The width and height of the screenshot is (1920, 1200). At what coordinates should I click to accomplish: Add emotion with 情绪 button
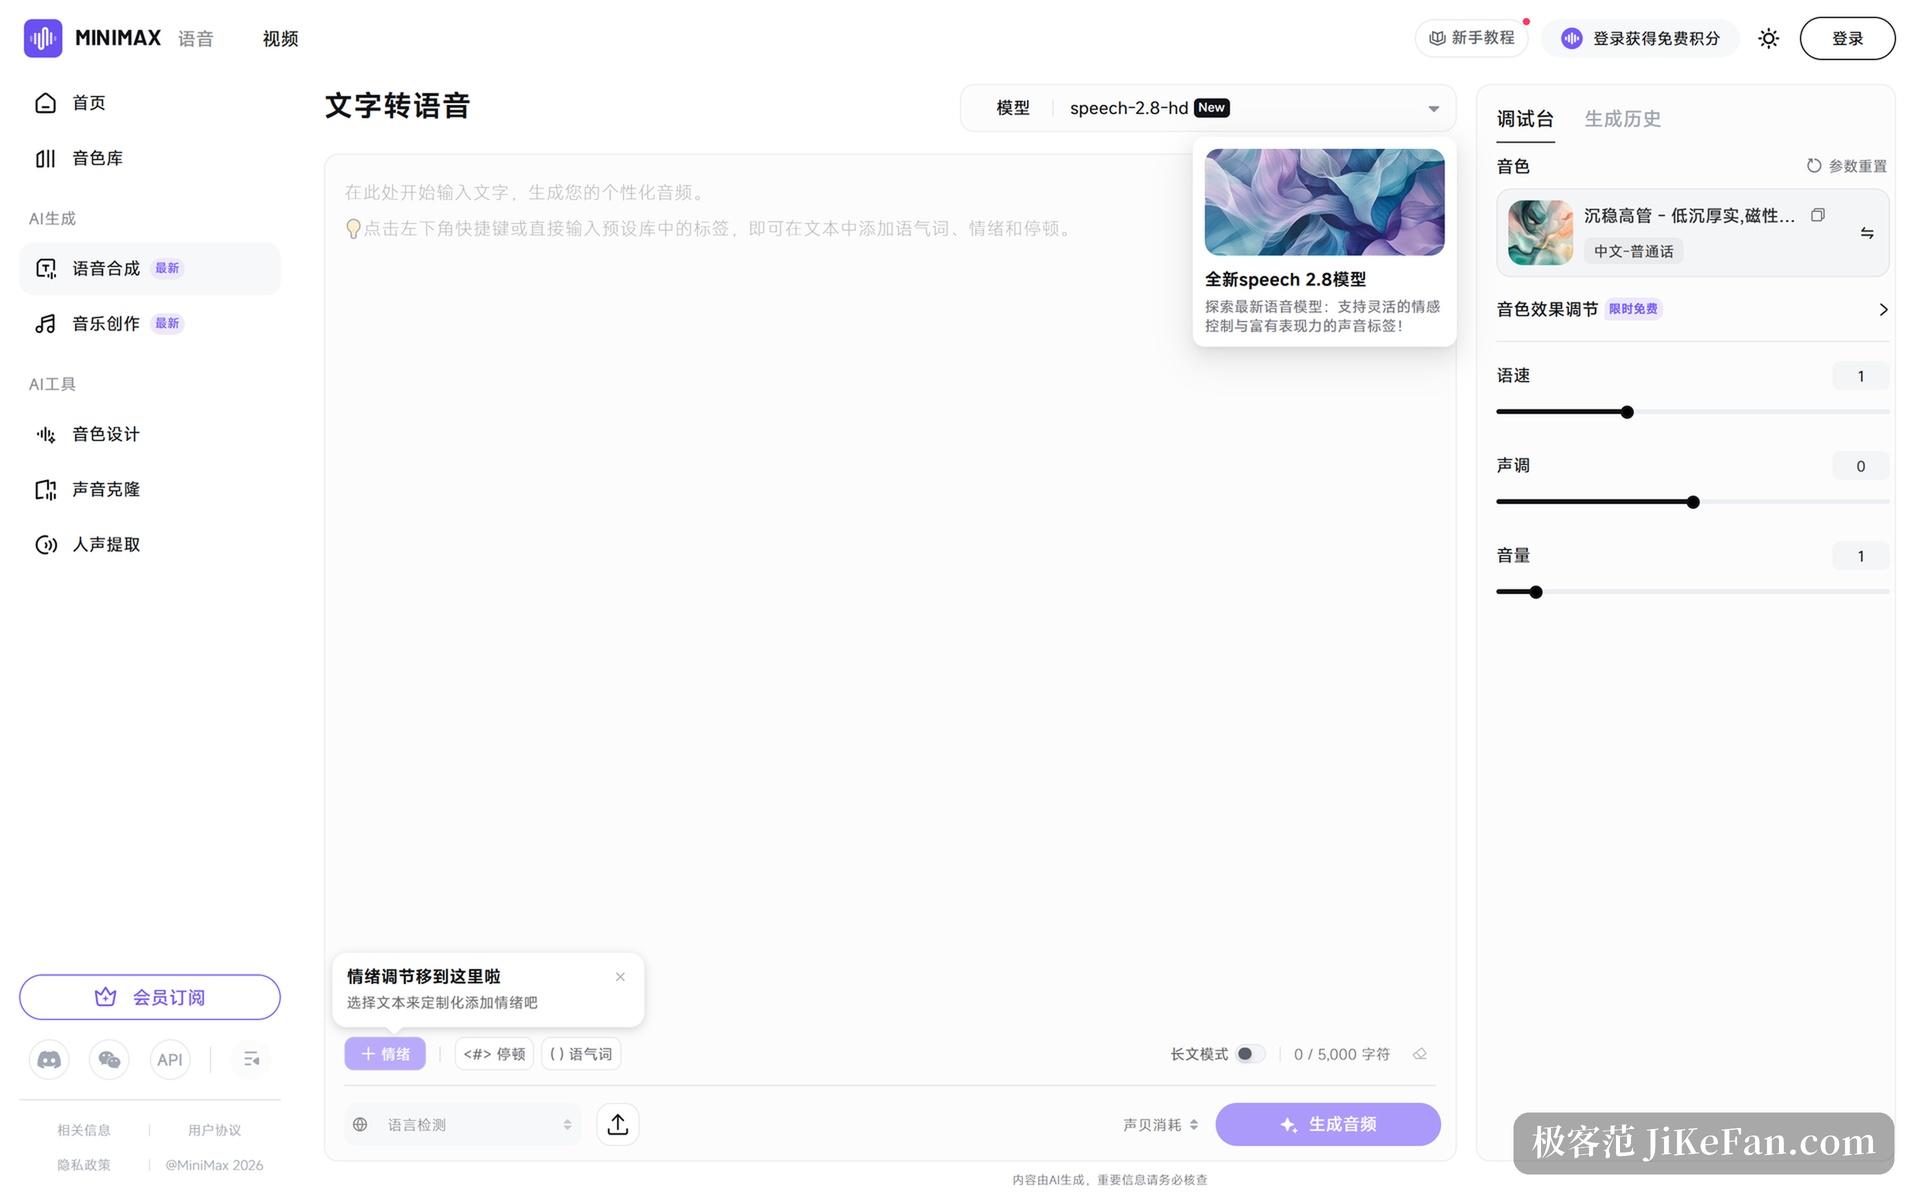click(x=385, y=1054)
